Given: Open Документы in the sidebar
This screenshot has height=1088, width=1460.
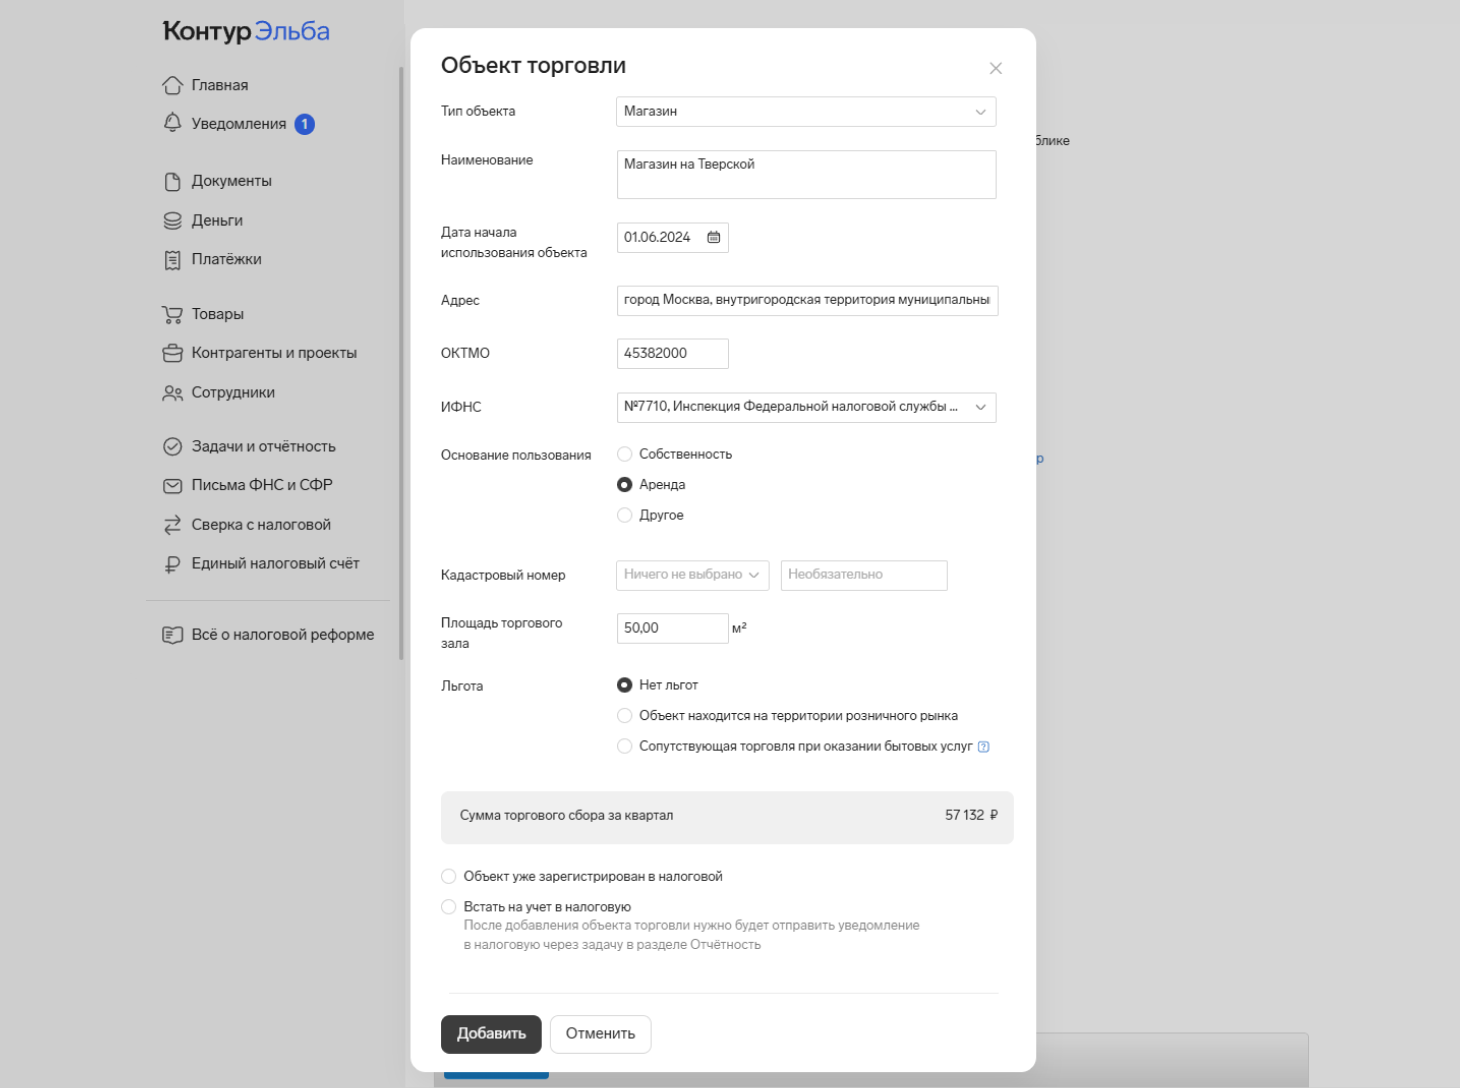Looking at the screenshot, I should pyautogui.click(x=231, y=181).
